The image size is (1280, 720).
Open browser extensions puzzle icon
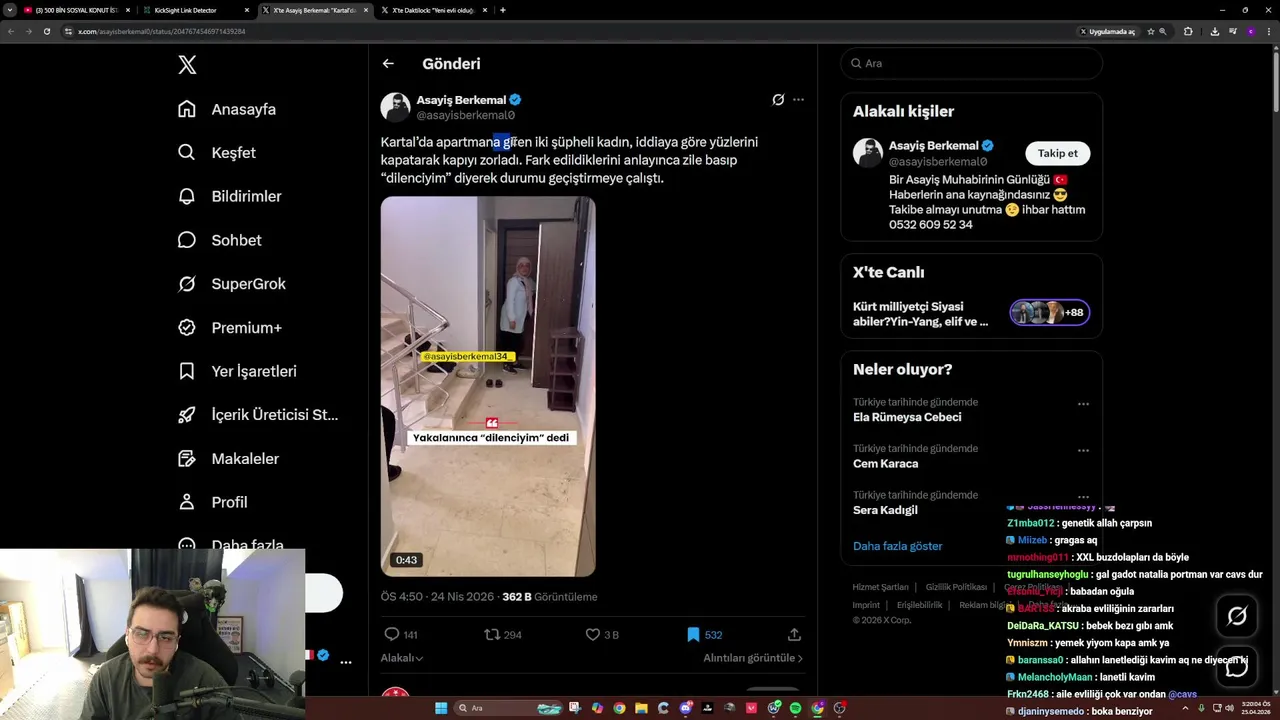(x=1188, y=31)
